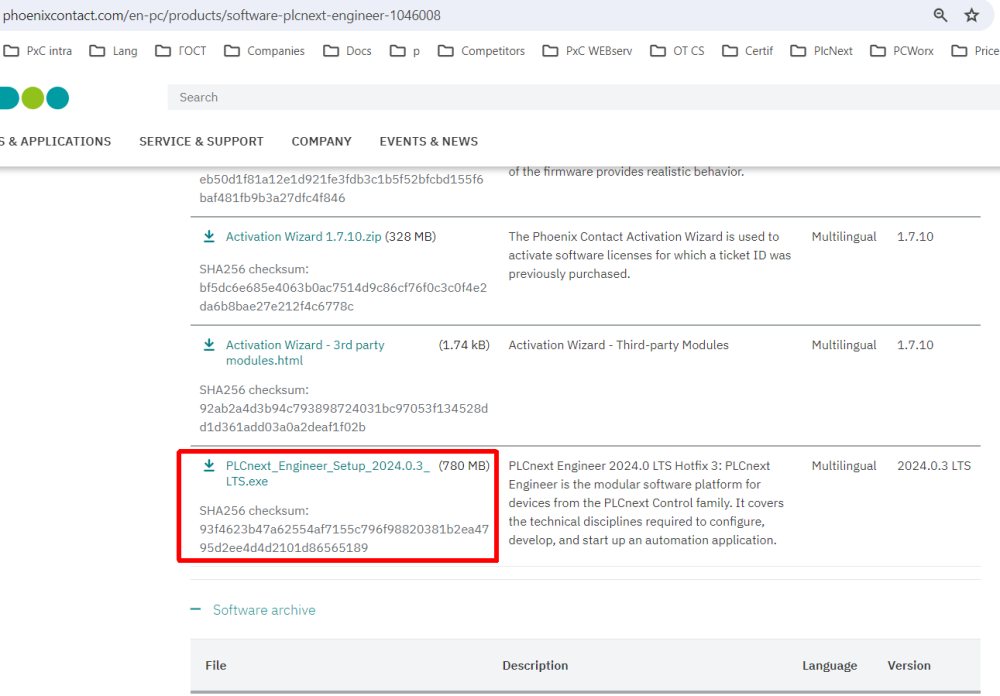Click the zoom magnifier icon in address bar
Screen dimensions: 1000x696
pos(940,15)
